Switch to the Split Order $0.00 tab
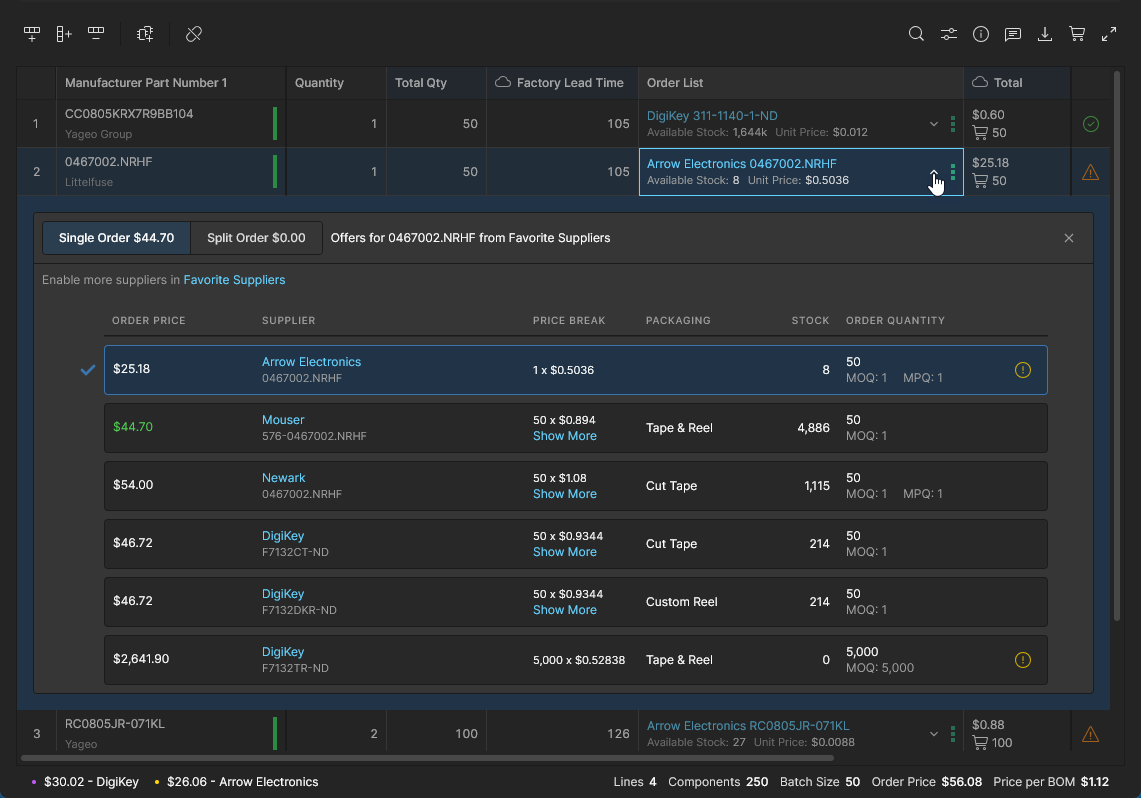Viewport: 1141px width, 798px height. click(256, 238)
